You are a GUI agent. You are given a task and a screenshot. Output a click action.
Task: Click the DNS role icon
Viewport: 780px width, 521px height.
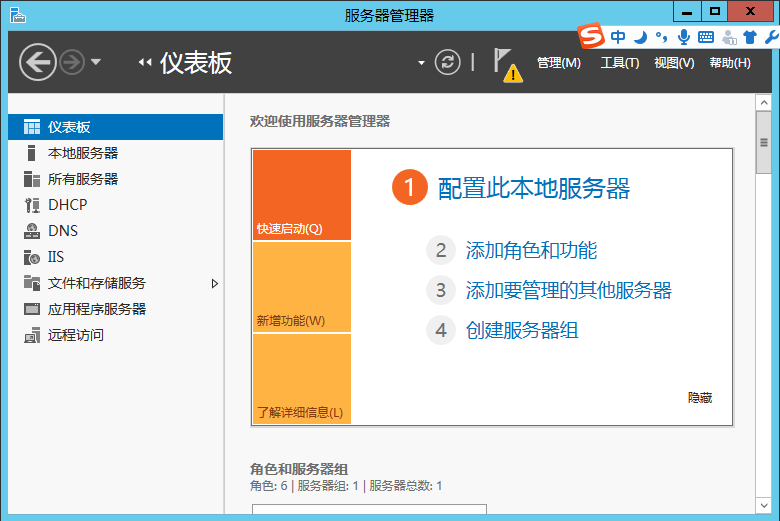pyautogui.click(x=32, y=231)
